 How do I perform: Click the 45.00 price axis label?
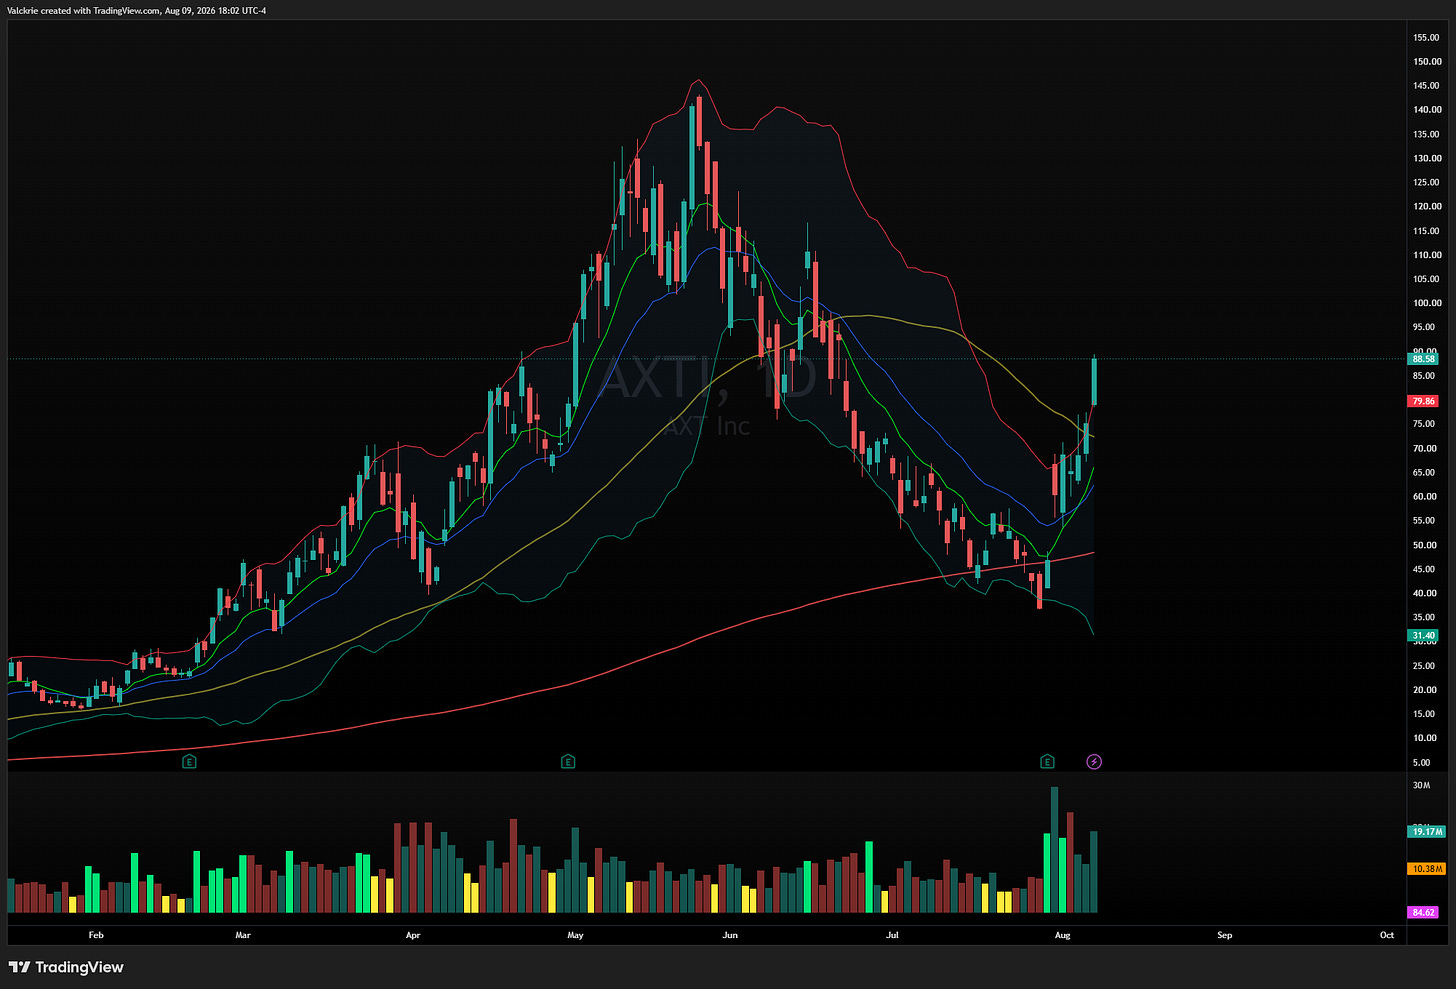pyautogui.click(x=1424, y=569)
